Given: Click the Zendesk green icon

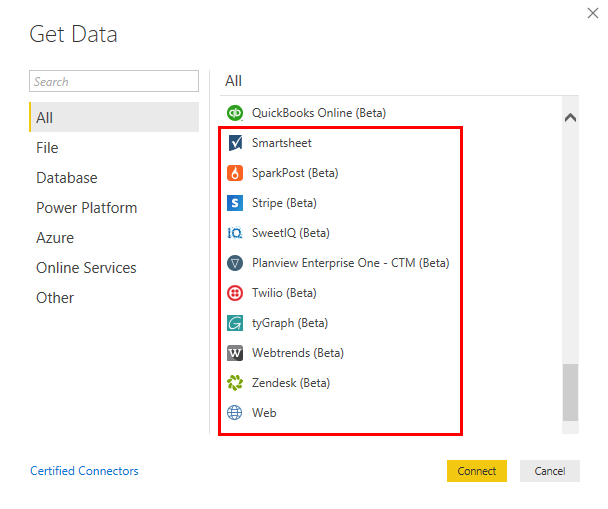Looking at the screenshot, I should pos(235,383).
